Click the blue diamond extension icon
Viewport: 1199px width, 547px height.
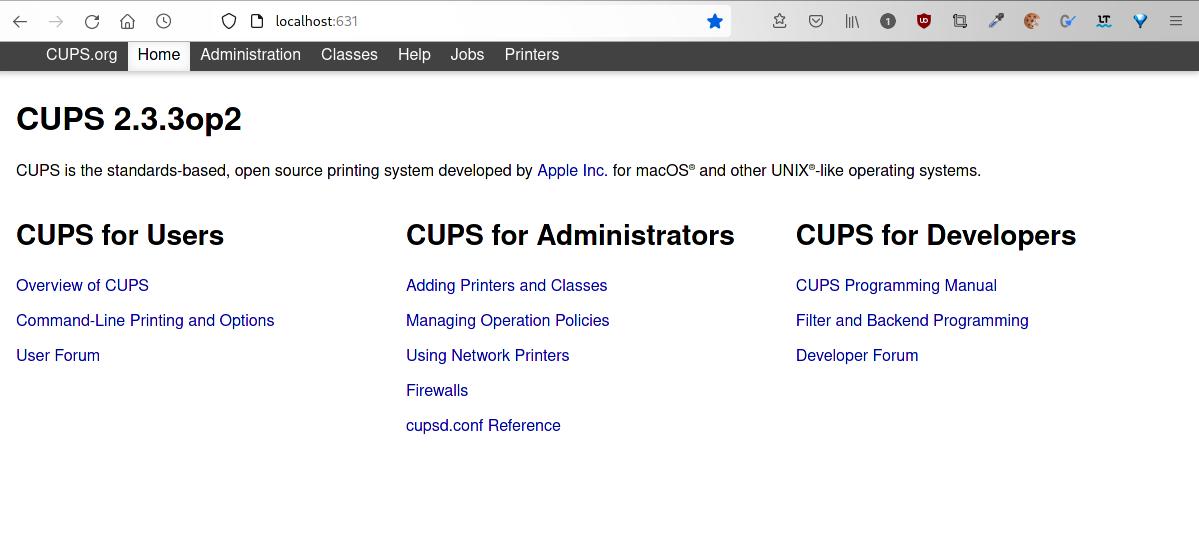click(x=1140, y=21)
